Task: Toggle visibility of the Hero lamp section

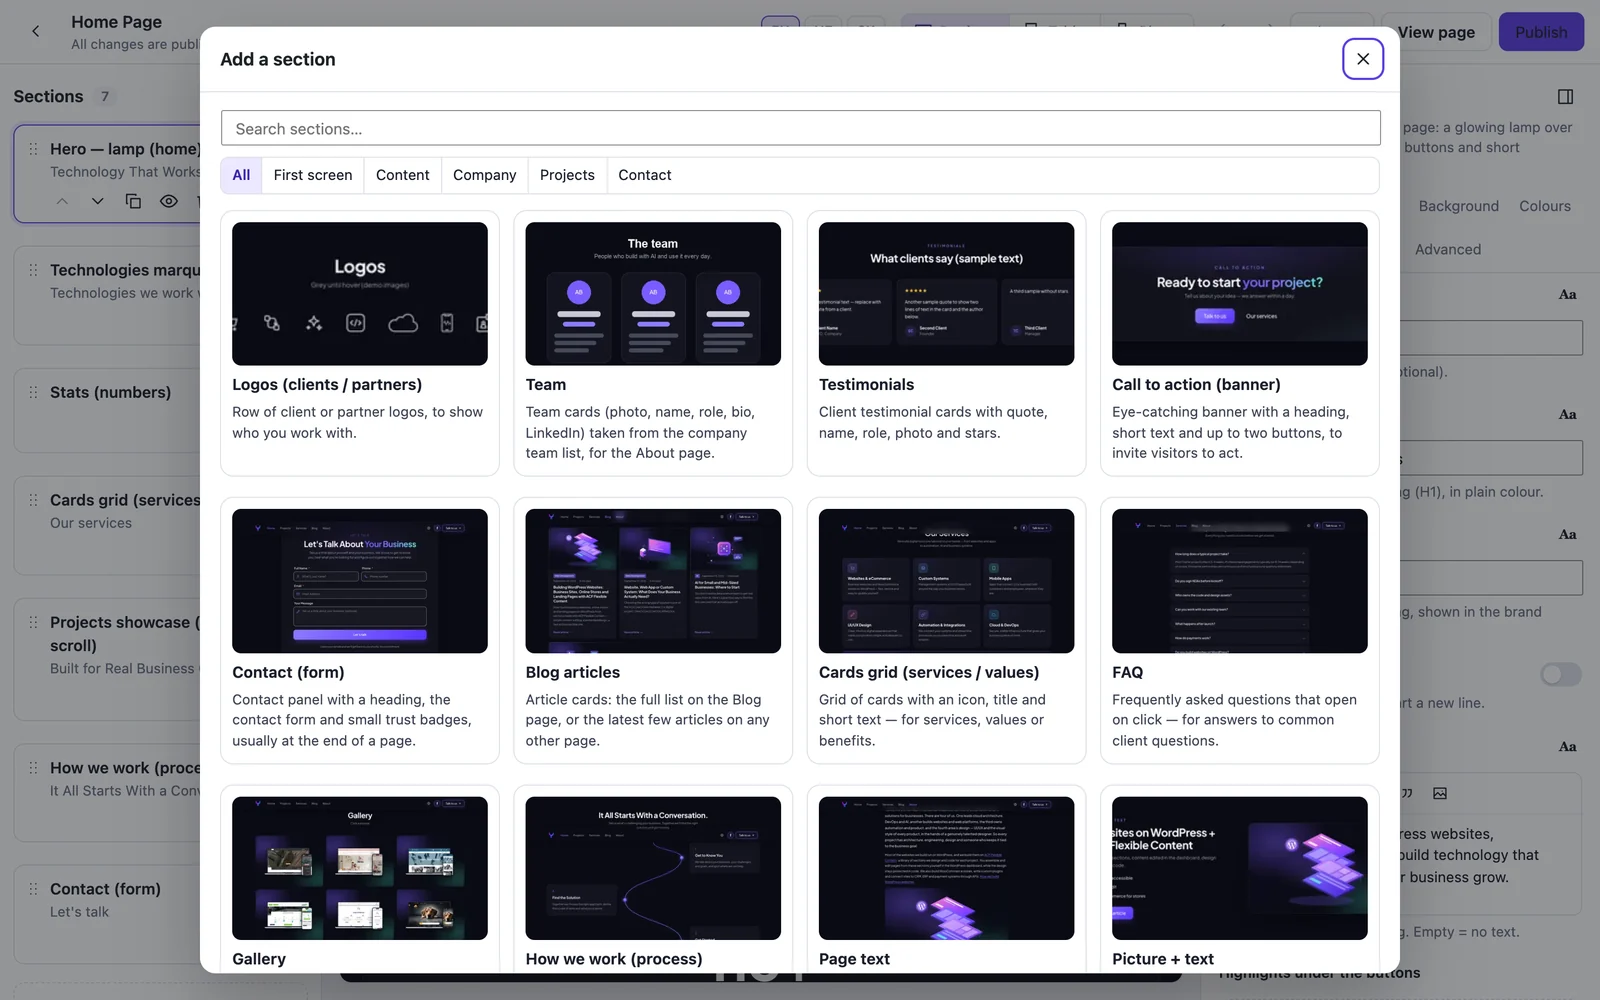Action: [x=169, y=201]
